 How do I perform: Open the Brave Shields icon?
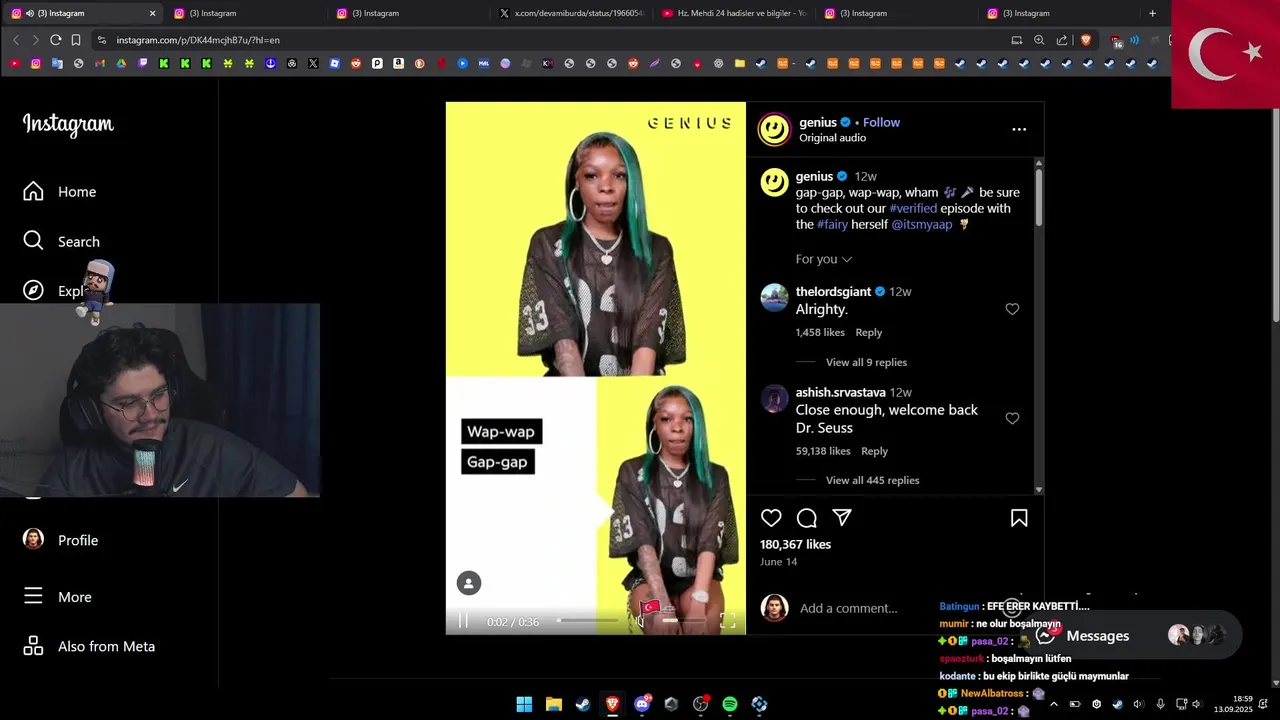coord(1086,40)
